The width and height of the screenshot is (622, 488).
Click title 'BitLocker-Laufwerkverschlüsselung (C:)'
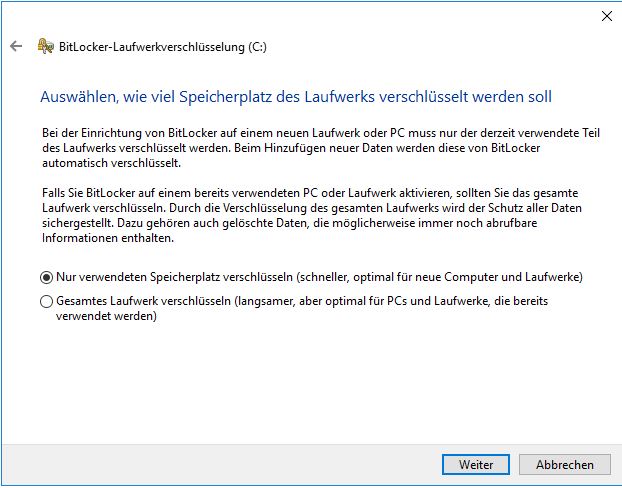pyautogui.click(x=163, y=47)
